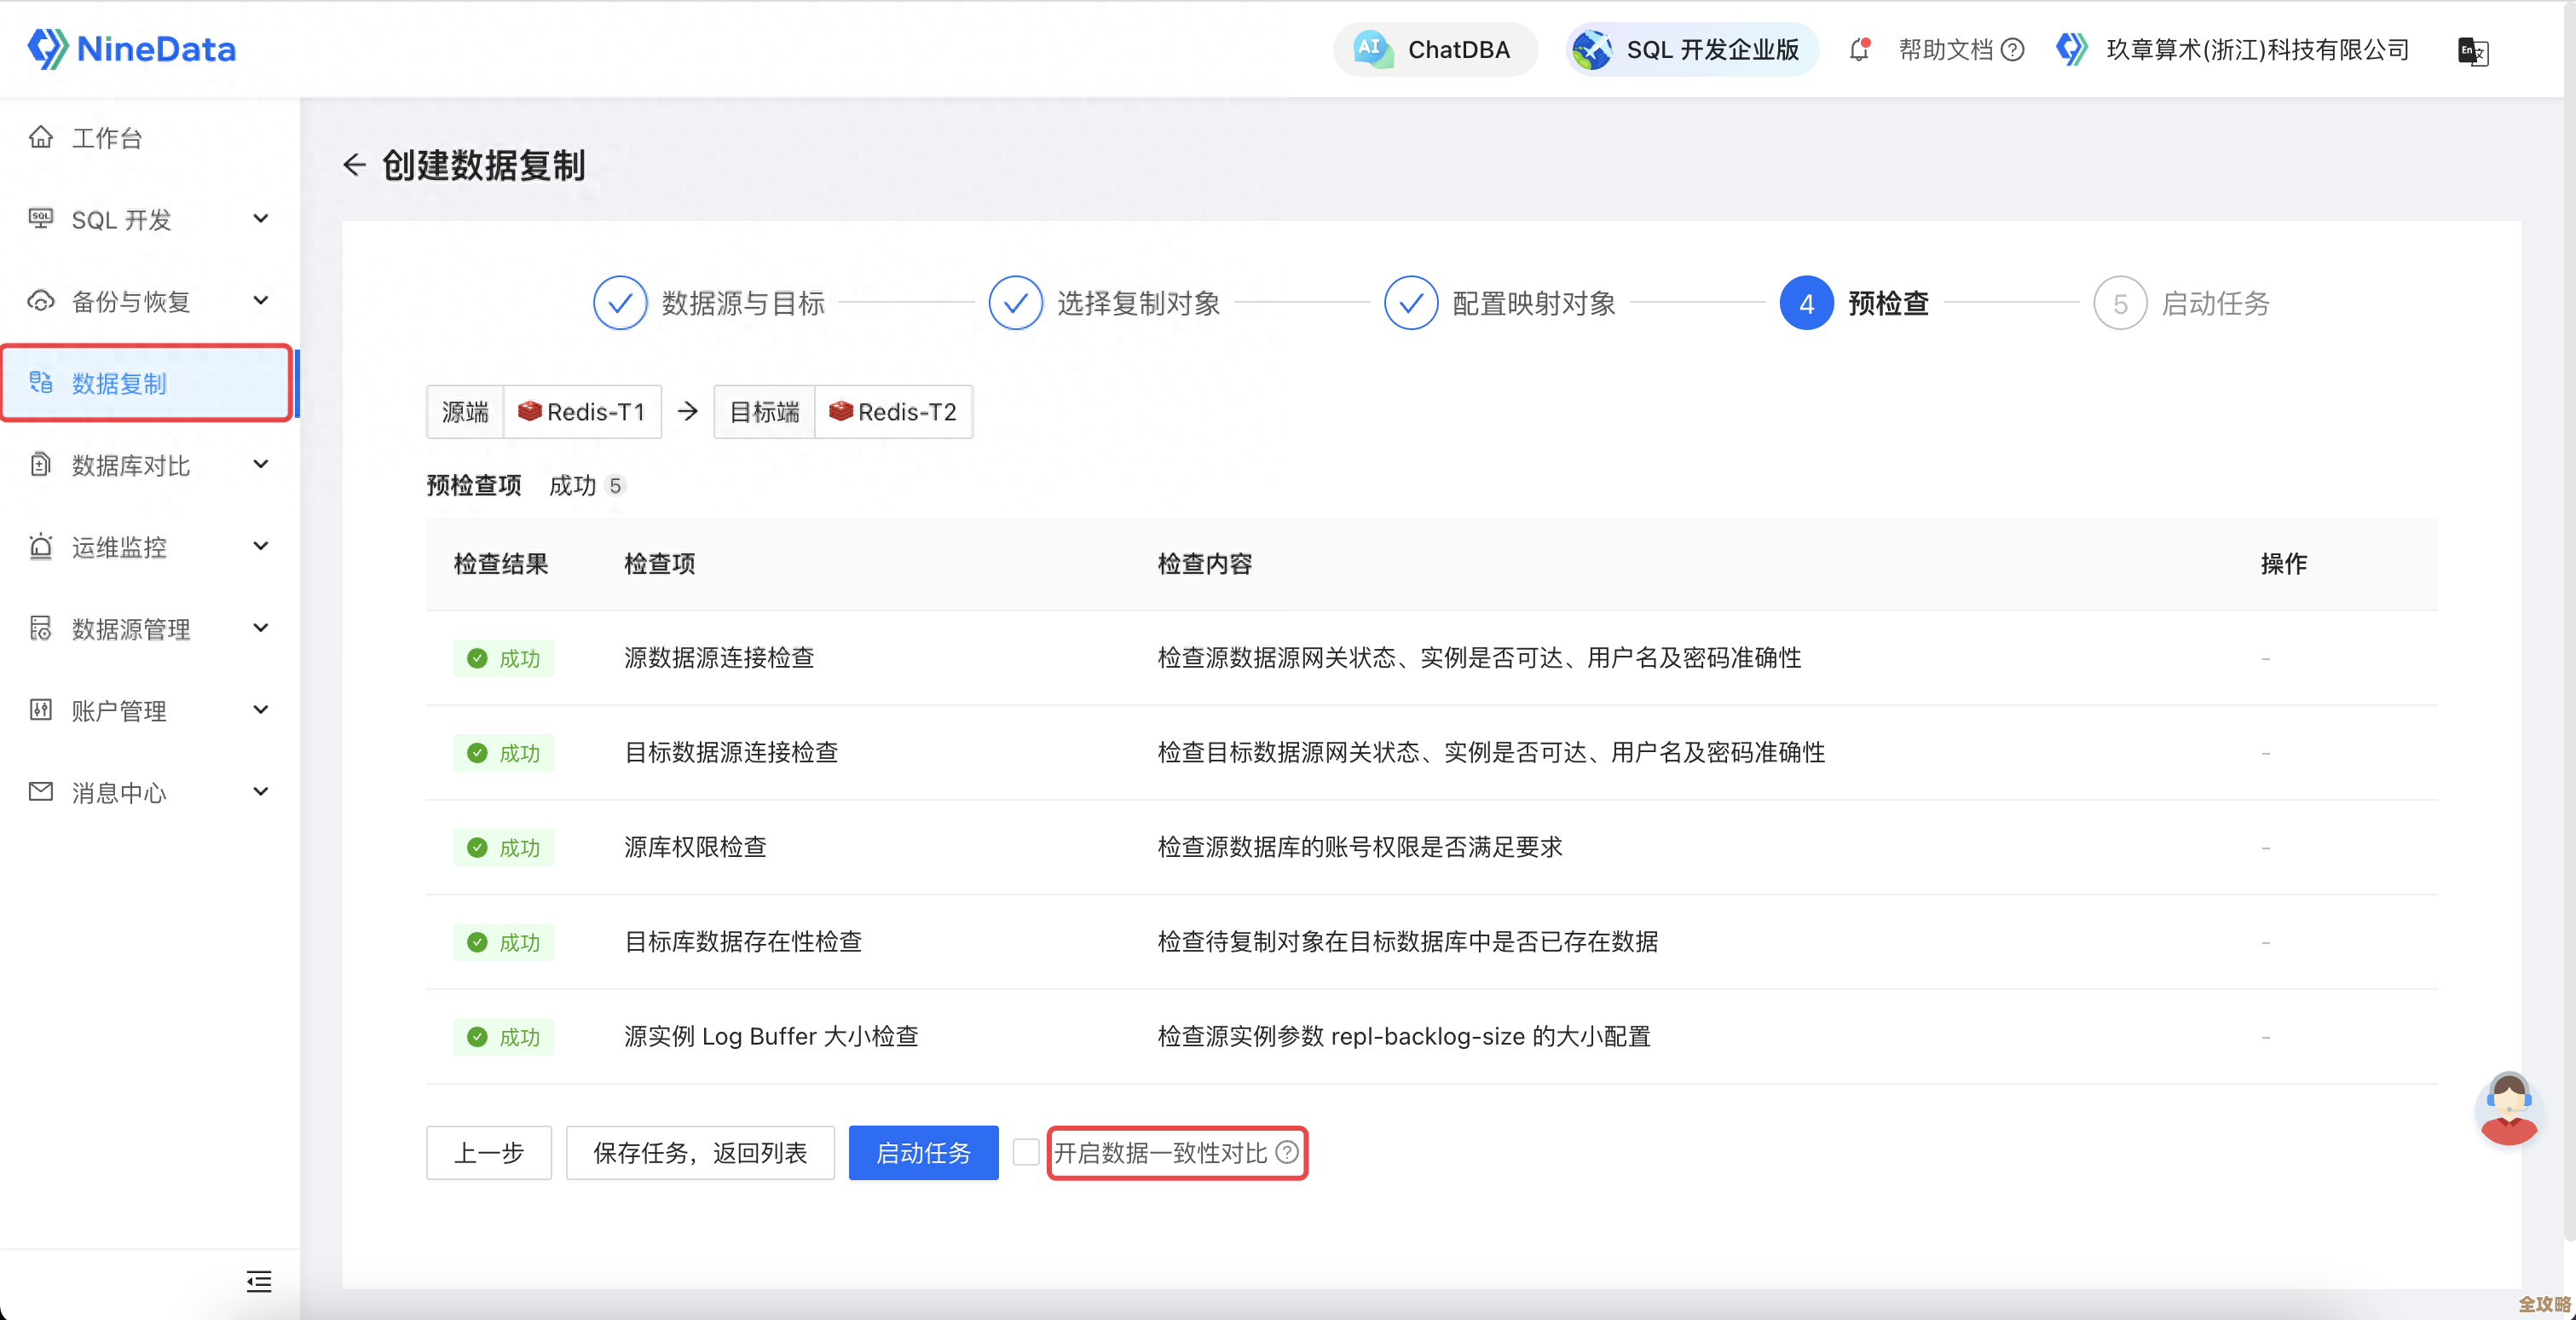The height and width of the screenshot is (1320, 2576).
Task: Click the question mark beside 开启数据一致性对比
Action: [1286, 1153]
